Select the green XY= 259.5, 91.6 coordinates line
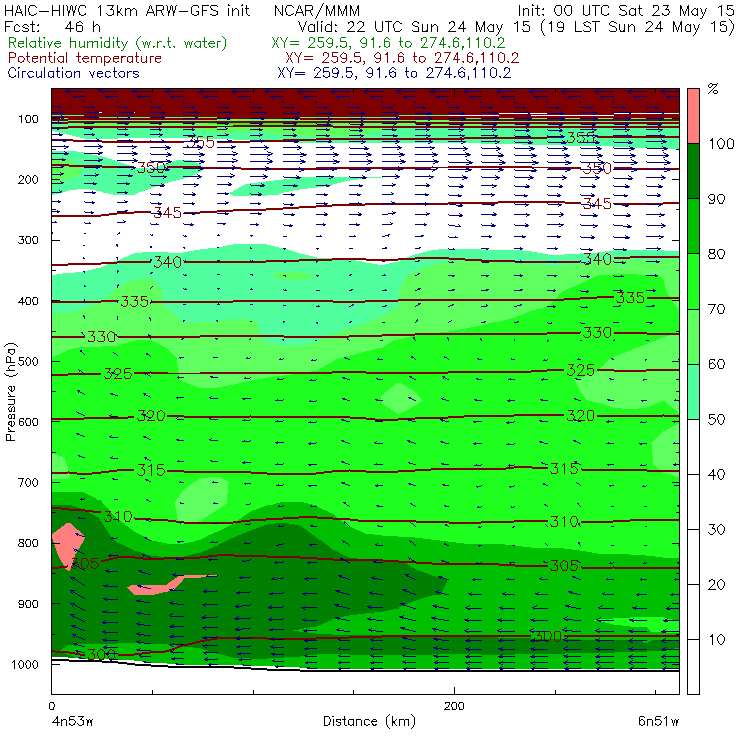This screenshot has width=740, height=740. click(x=388, y=43)
